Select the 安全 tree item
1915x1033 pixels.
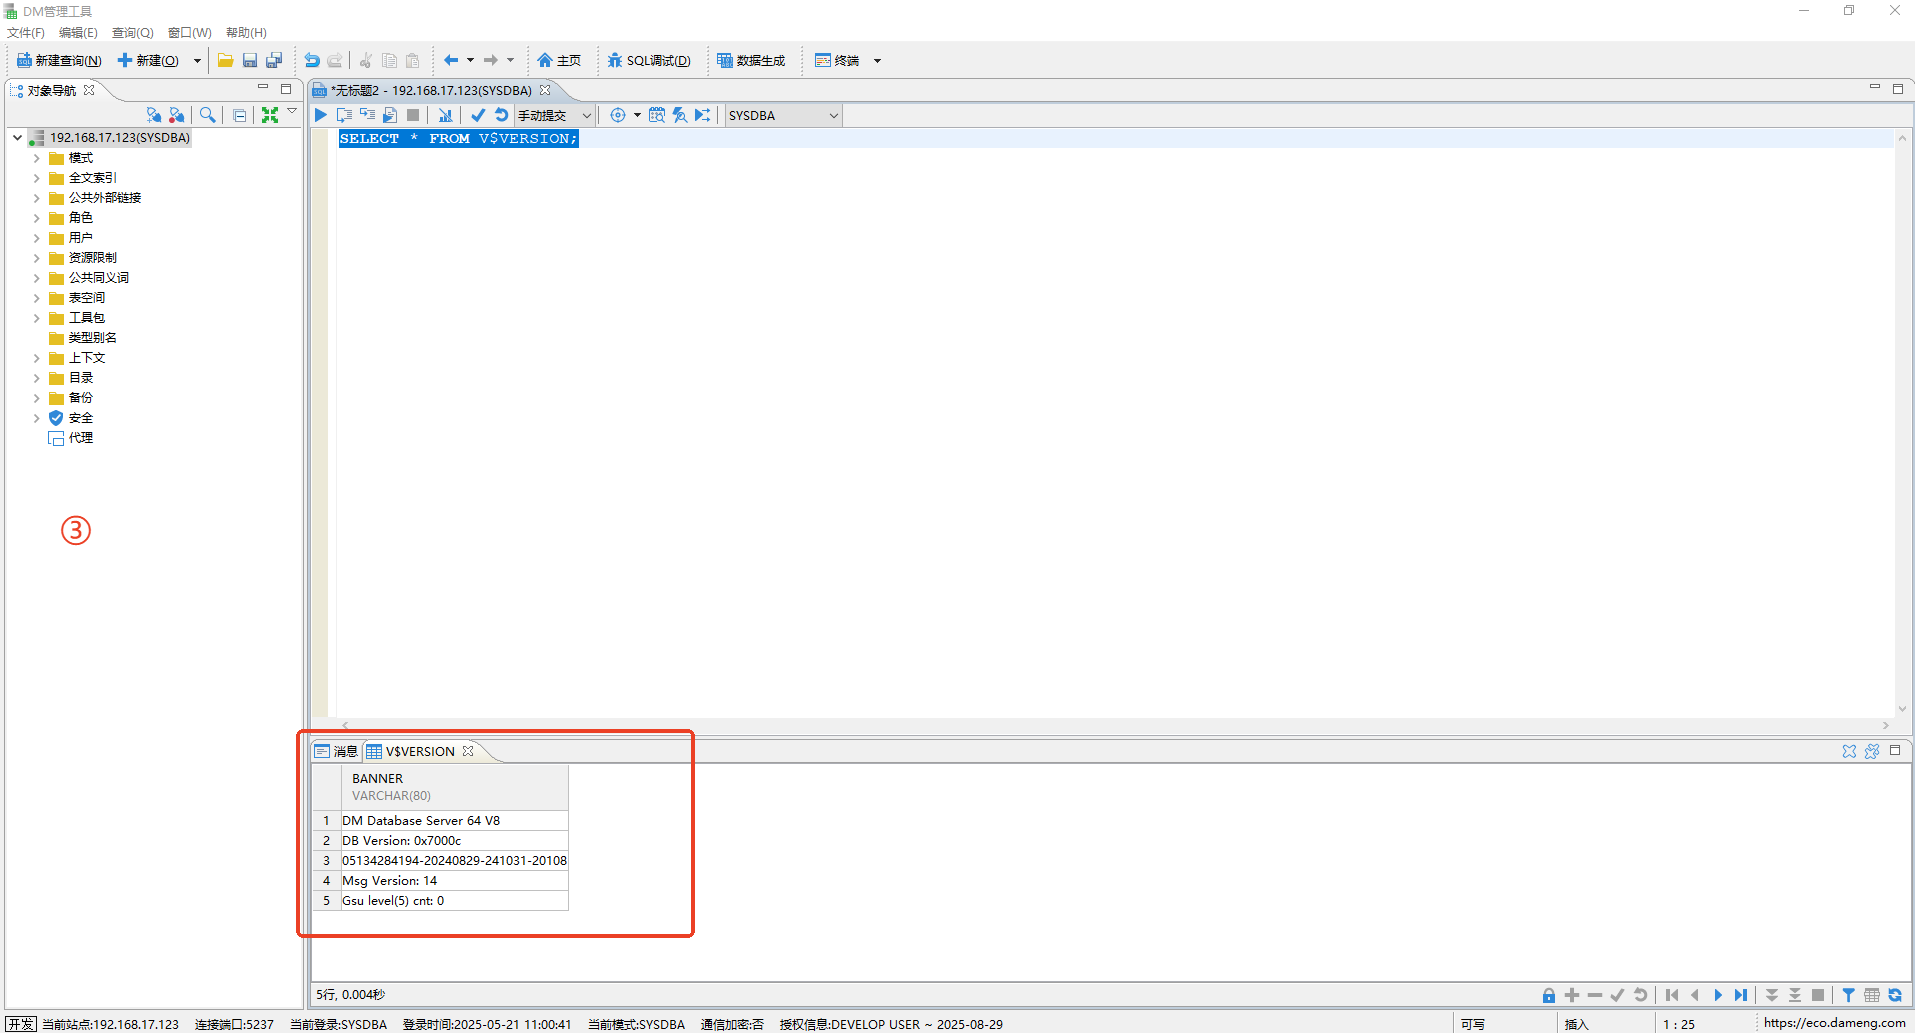click(x=80, y=418)
